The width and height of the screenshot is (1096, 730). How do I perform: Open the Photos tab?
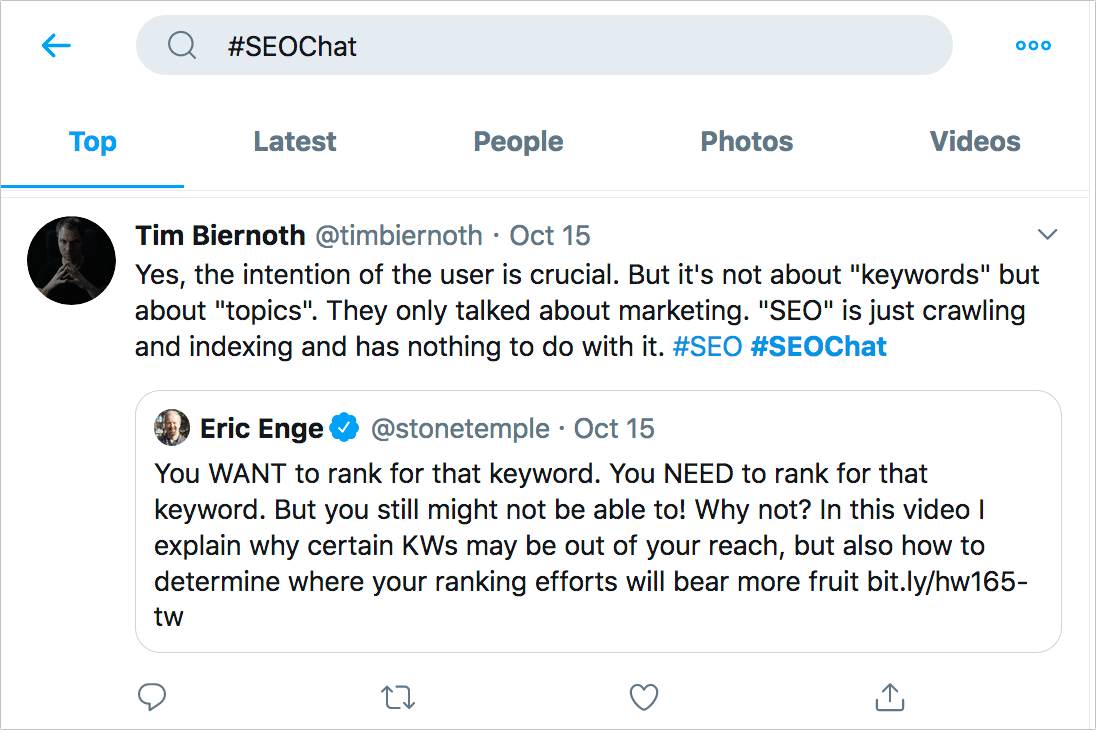746,142
